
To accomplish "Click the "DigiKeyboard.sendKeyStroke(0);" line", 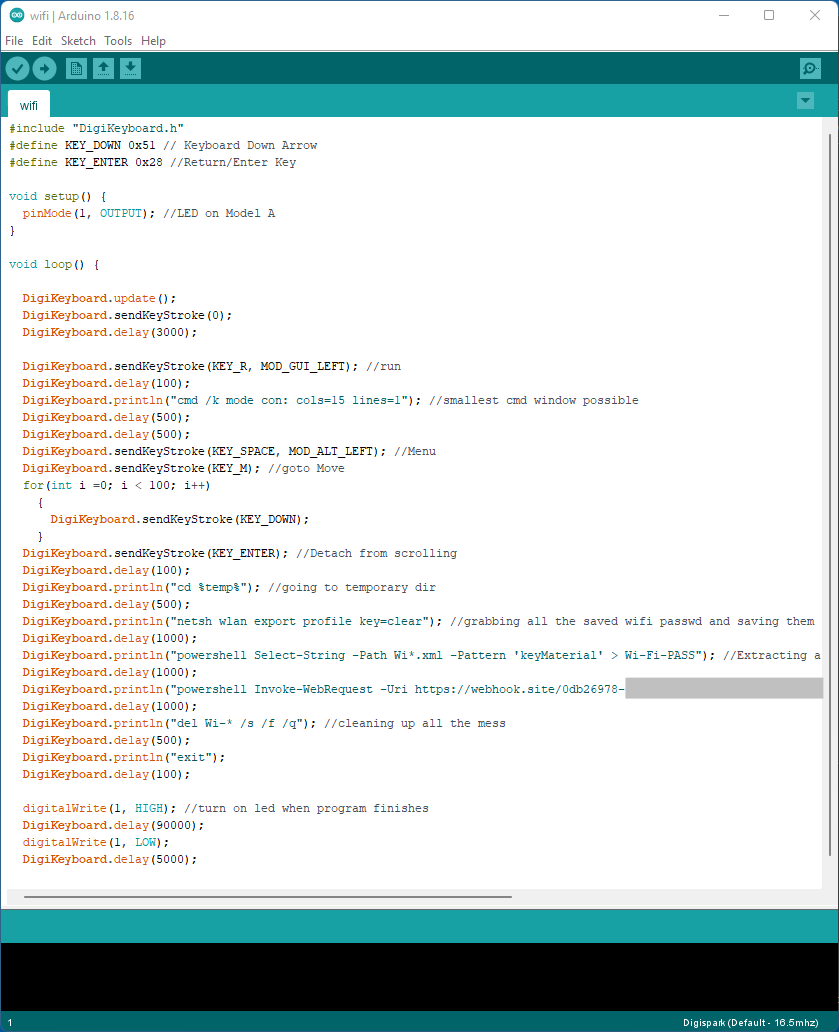I will click(127, 315).
